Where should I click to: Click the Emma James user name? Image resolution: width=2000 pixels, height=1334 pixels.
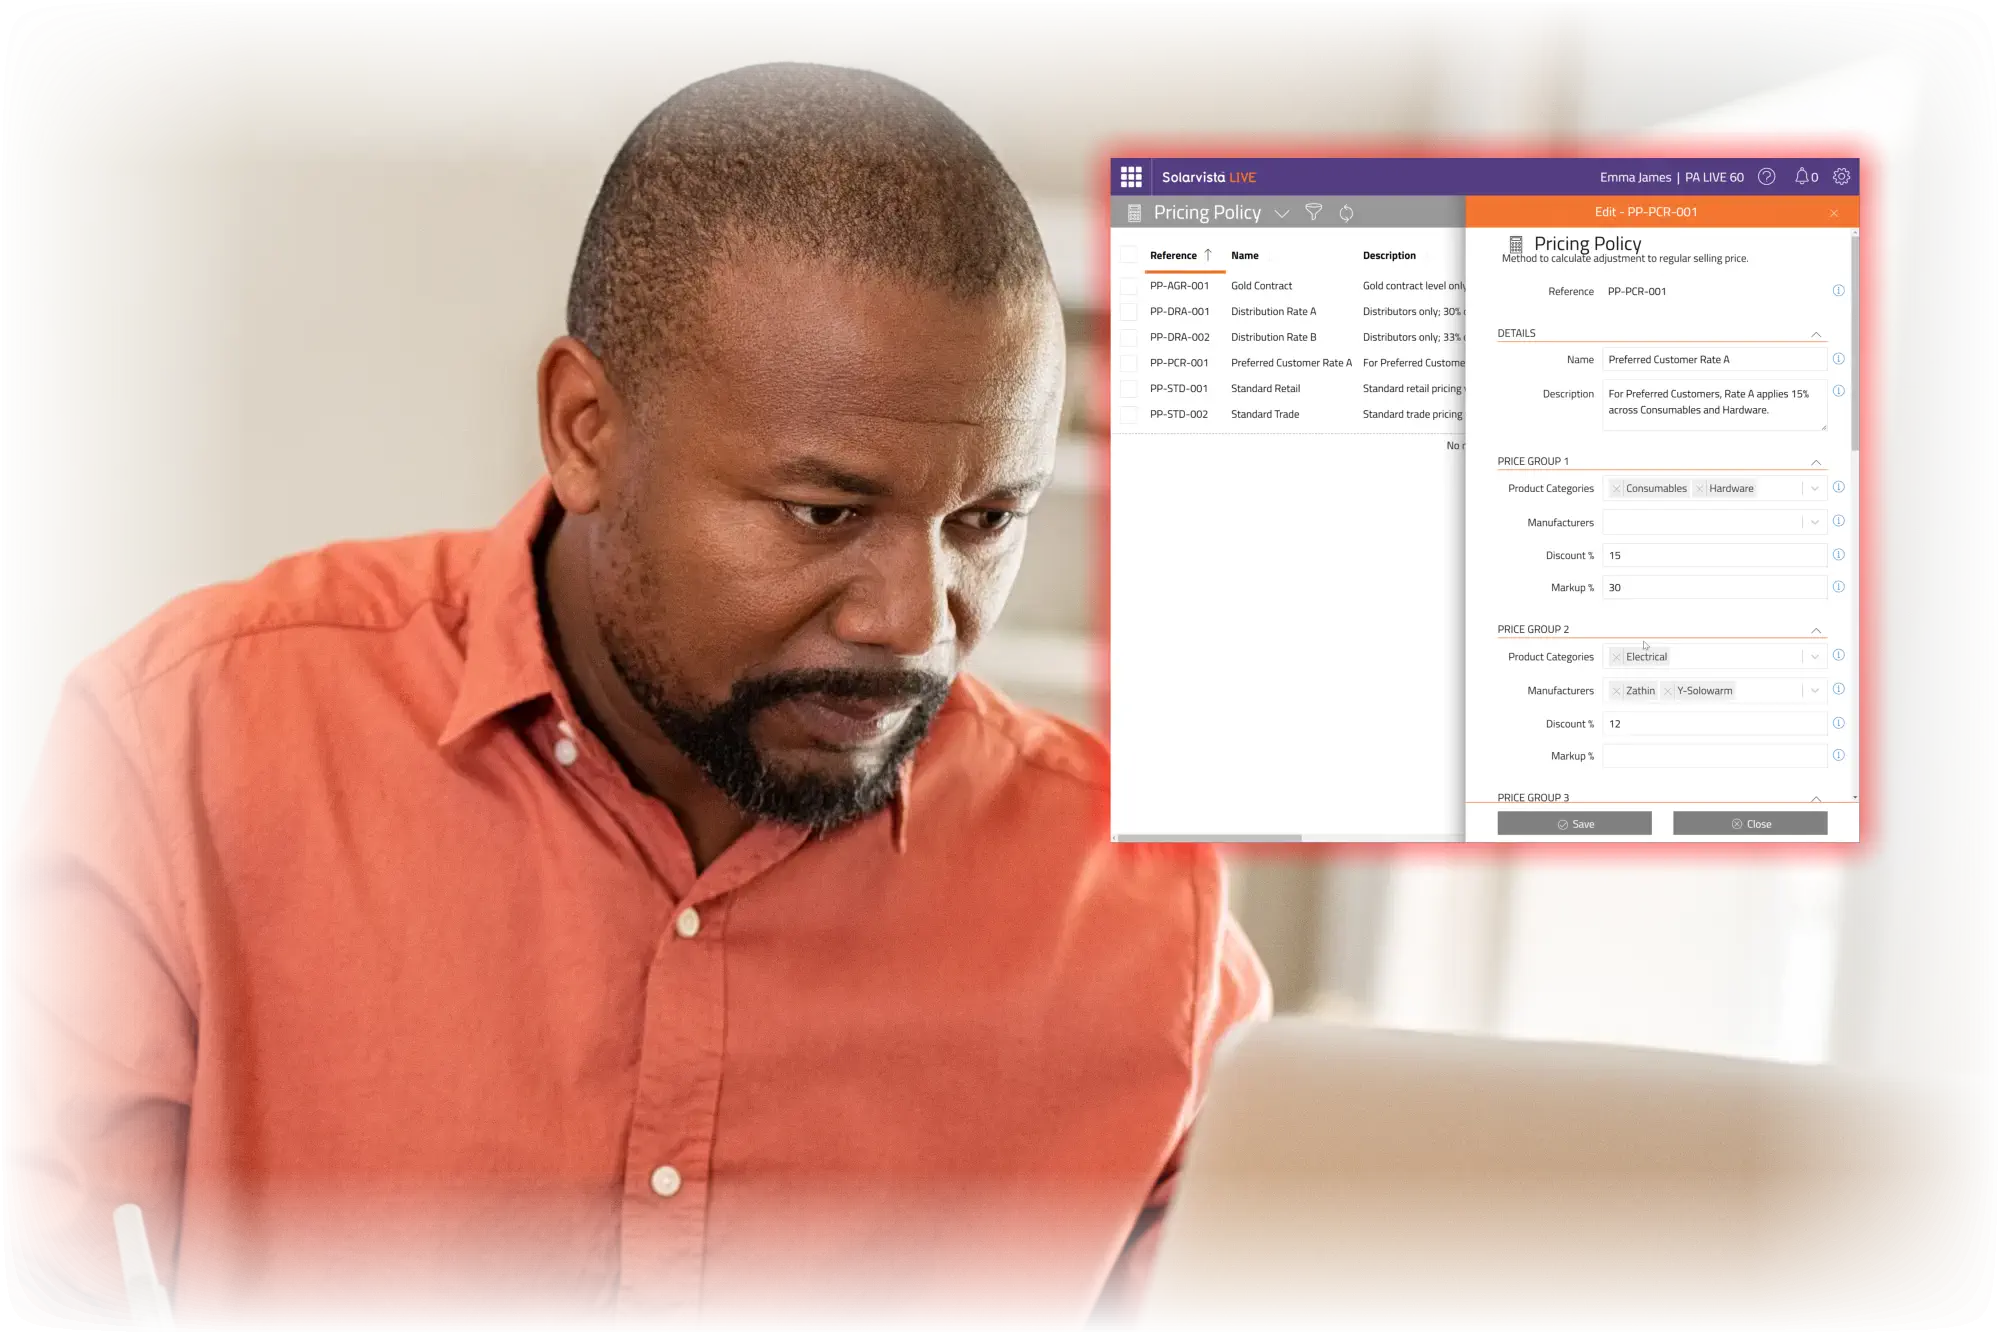pyautogui.click(x=1635, y=178)
